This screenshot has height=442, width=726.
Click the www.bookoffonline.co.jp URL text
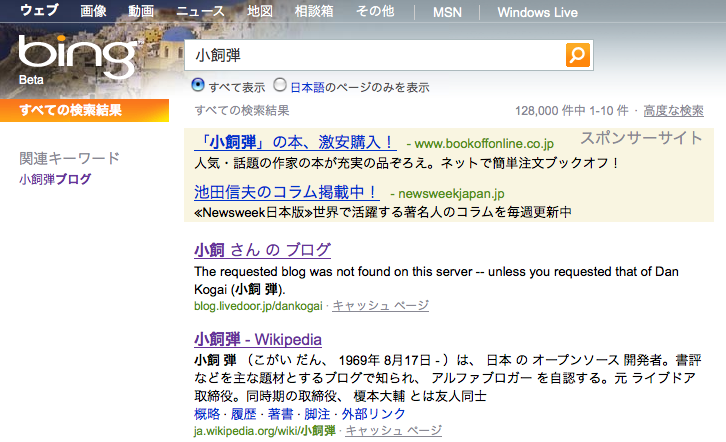click(484, 144)
